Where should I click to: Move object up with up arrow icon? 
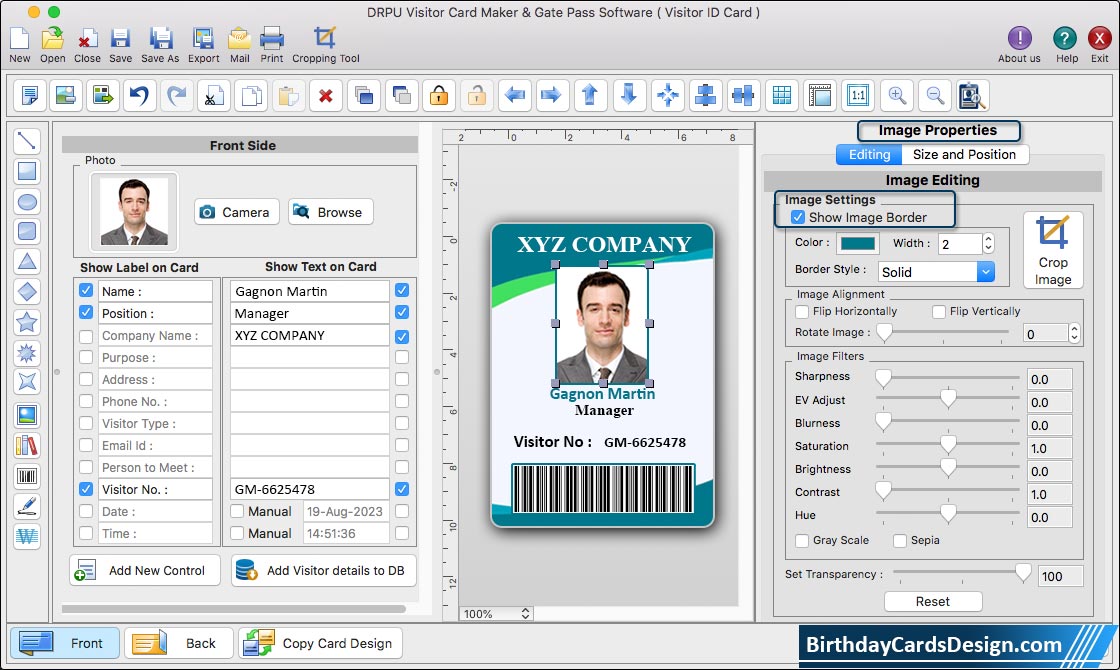click(x=590, y=95)
